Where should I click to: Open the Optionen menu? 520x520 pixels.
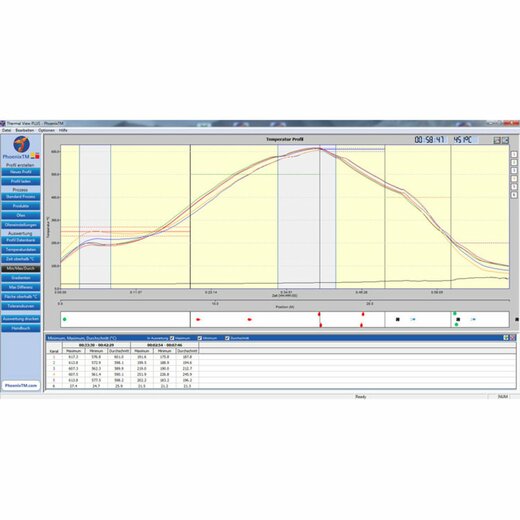pyautogui.click(x=46, y=130)
